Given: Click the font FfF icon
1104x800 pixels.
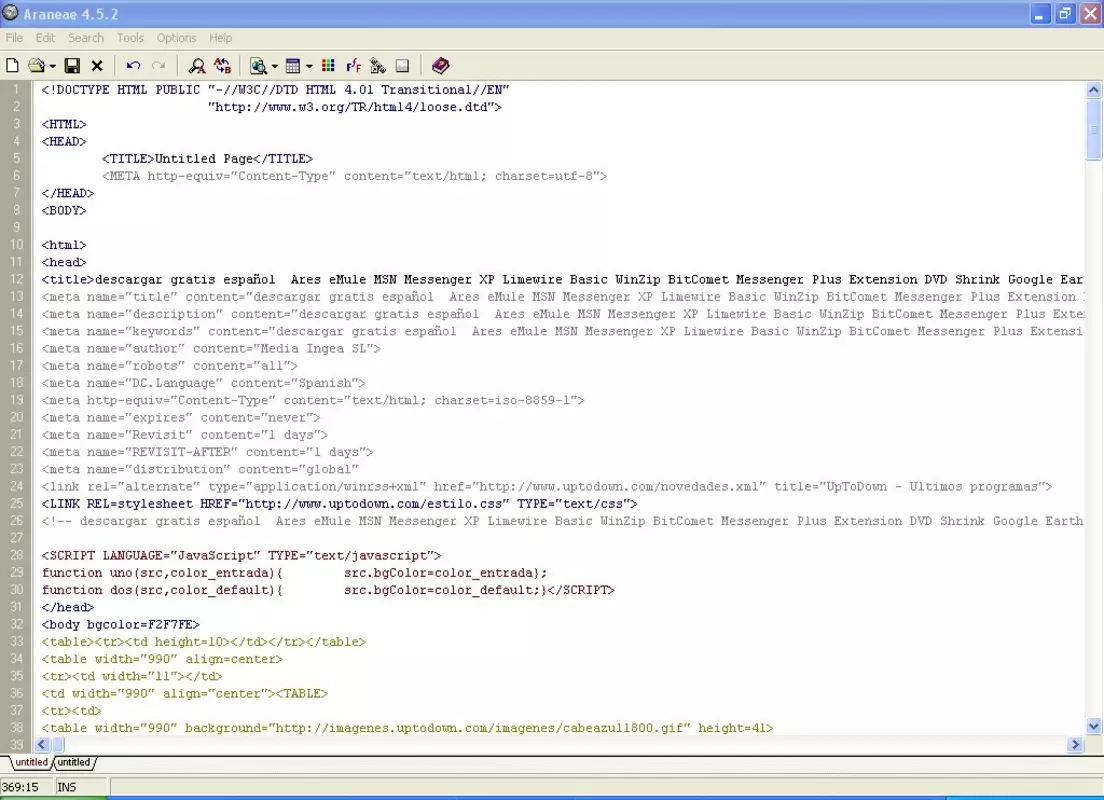Looking at the screenshot, I should pos(353,65).
